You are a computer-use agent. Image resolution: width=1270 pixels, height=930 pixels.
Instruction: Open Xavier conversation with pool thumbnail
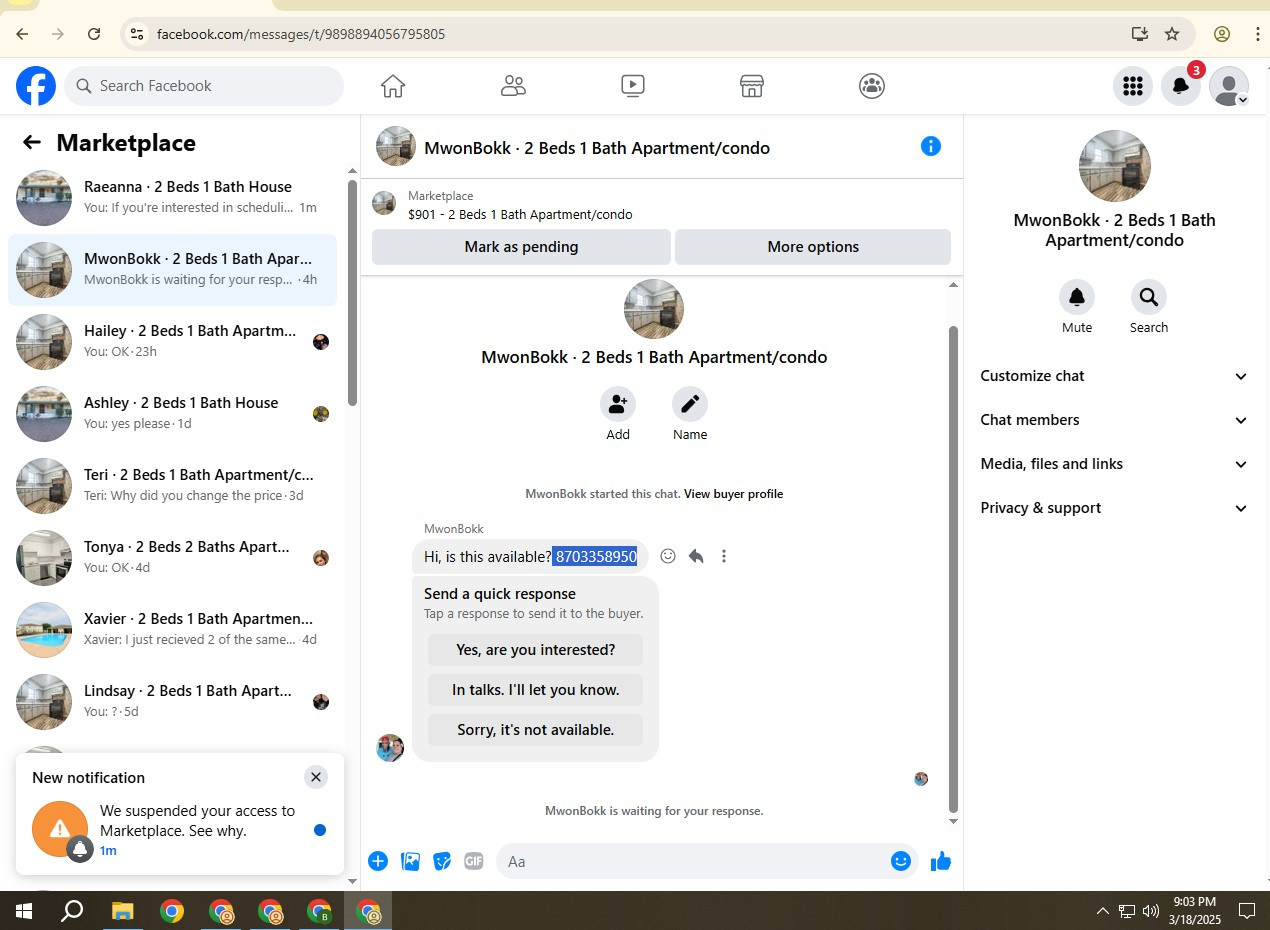coord(172,630)
